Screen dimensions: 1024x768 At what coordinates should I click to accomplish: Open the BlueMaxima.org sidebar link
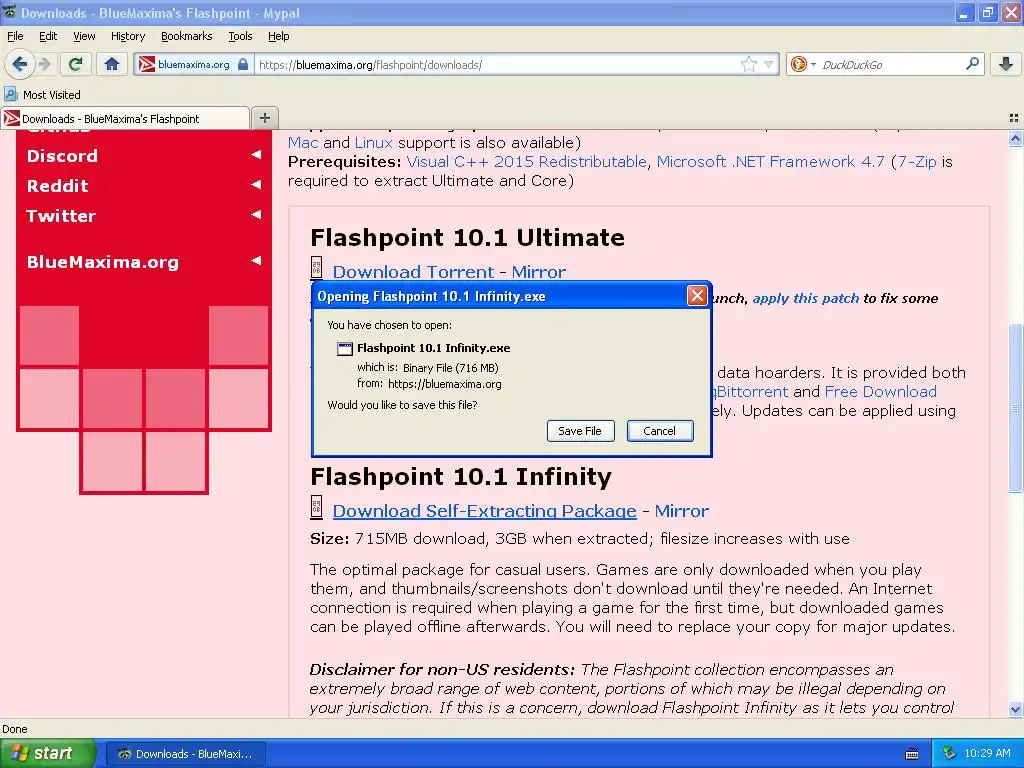103,262
